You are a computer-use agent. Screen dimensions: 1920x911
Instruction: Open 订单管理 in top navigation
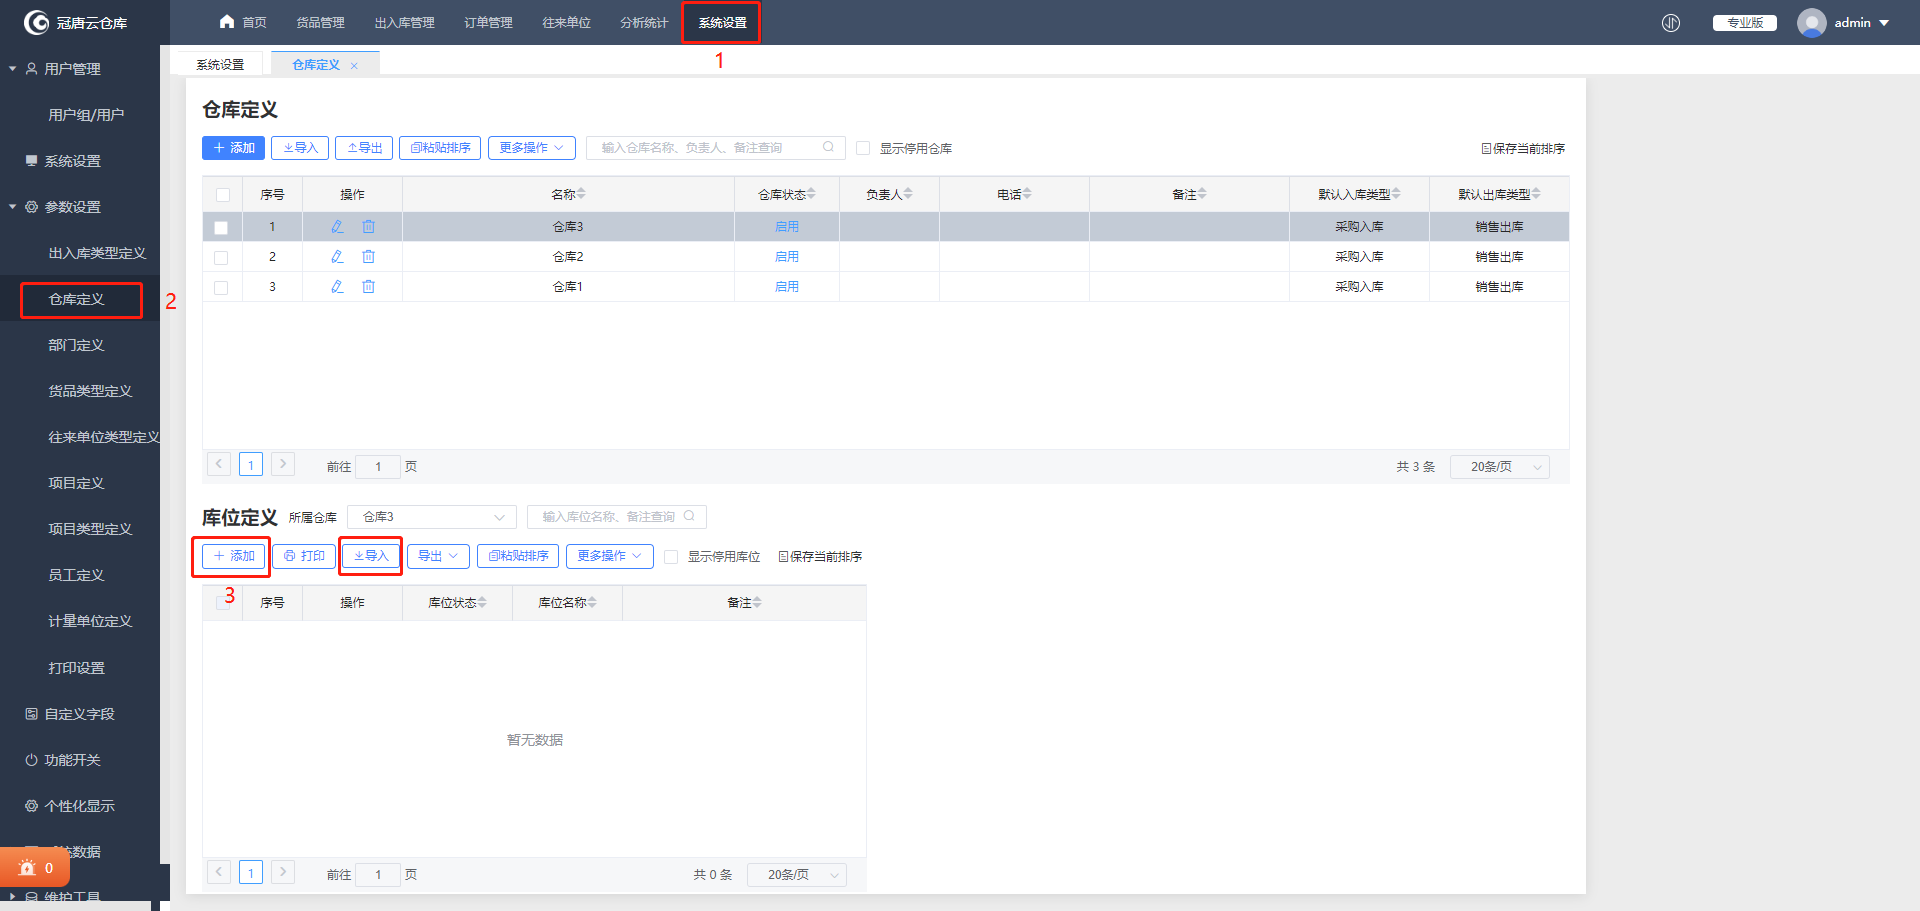[x=488, y=22]
